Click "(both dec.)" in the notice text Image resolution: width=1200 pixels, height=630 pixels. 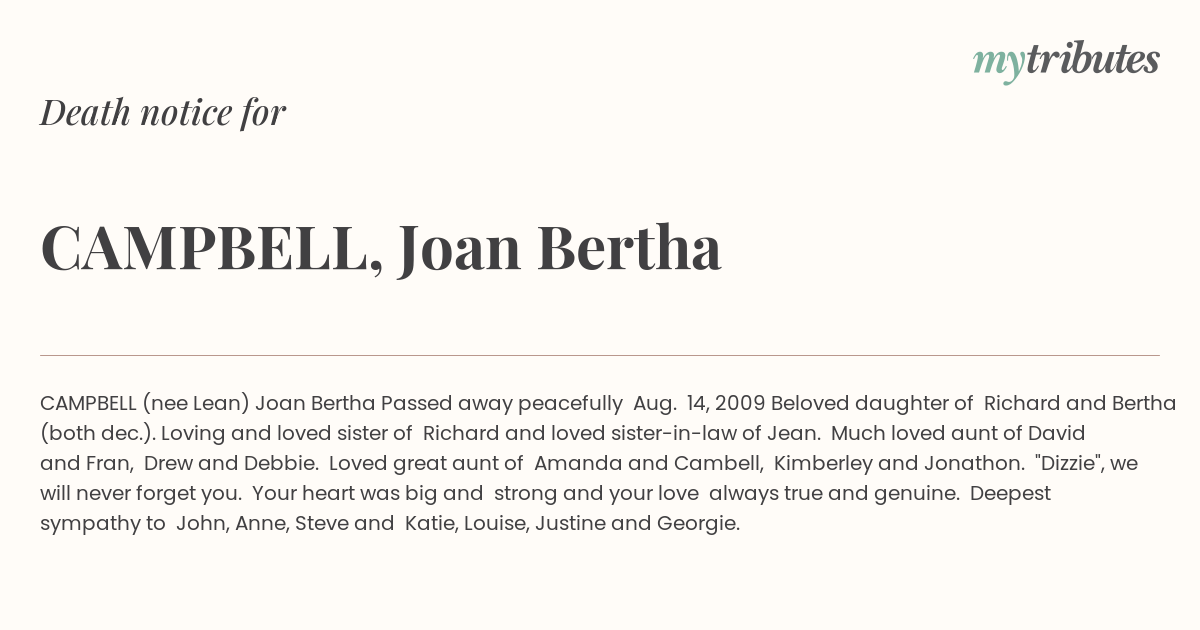pos(97,434)
